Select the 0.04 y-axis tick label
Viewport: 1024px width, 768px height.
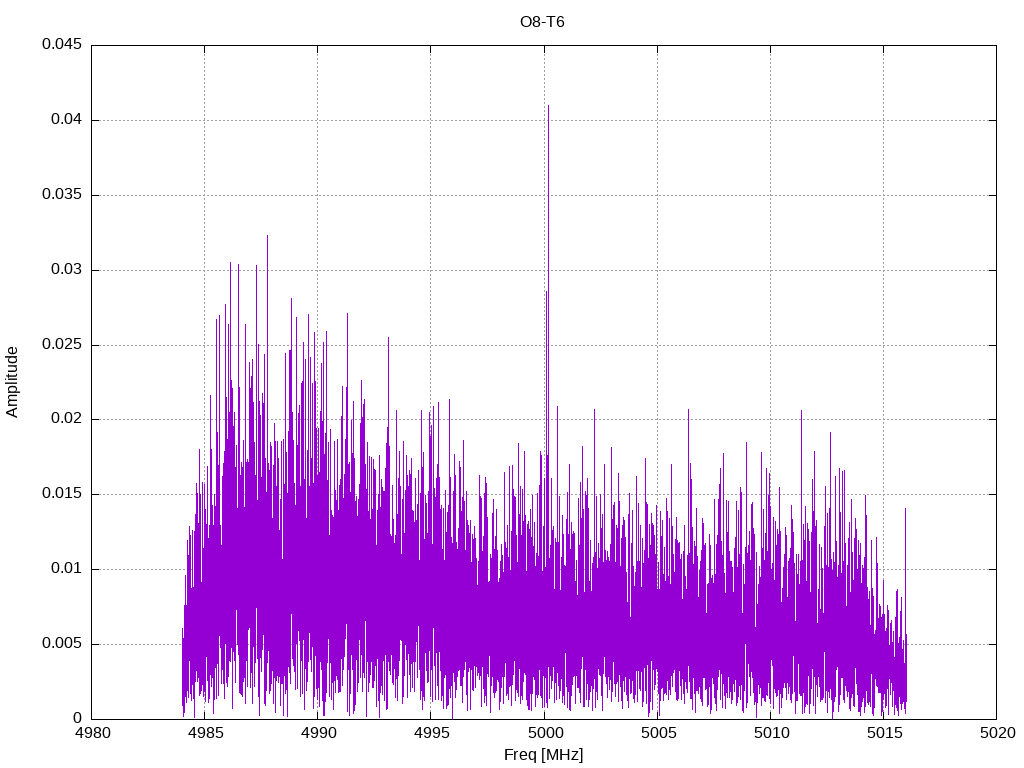(x=65, y=120)
